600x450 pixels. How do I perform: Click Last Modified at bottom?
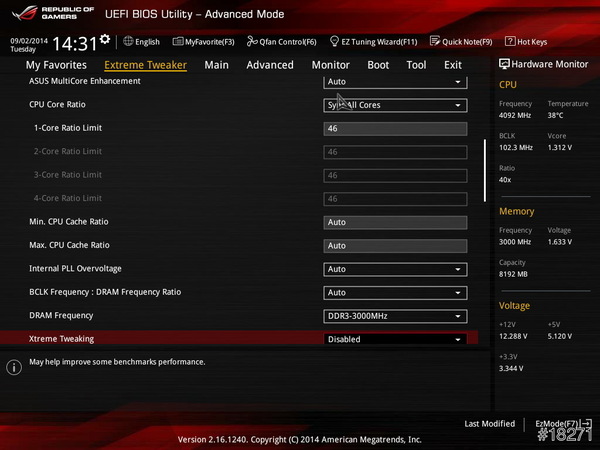point(489,424)
